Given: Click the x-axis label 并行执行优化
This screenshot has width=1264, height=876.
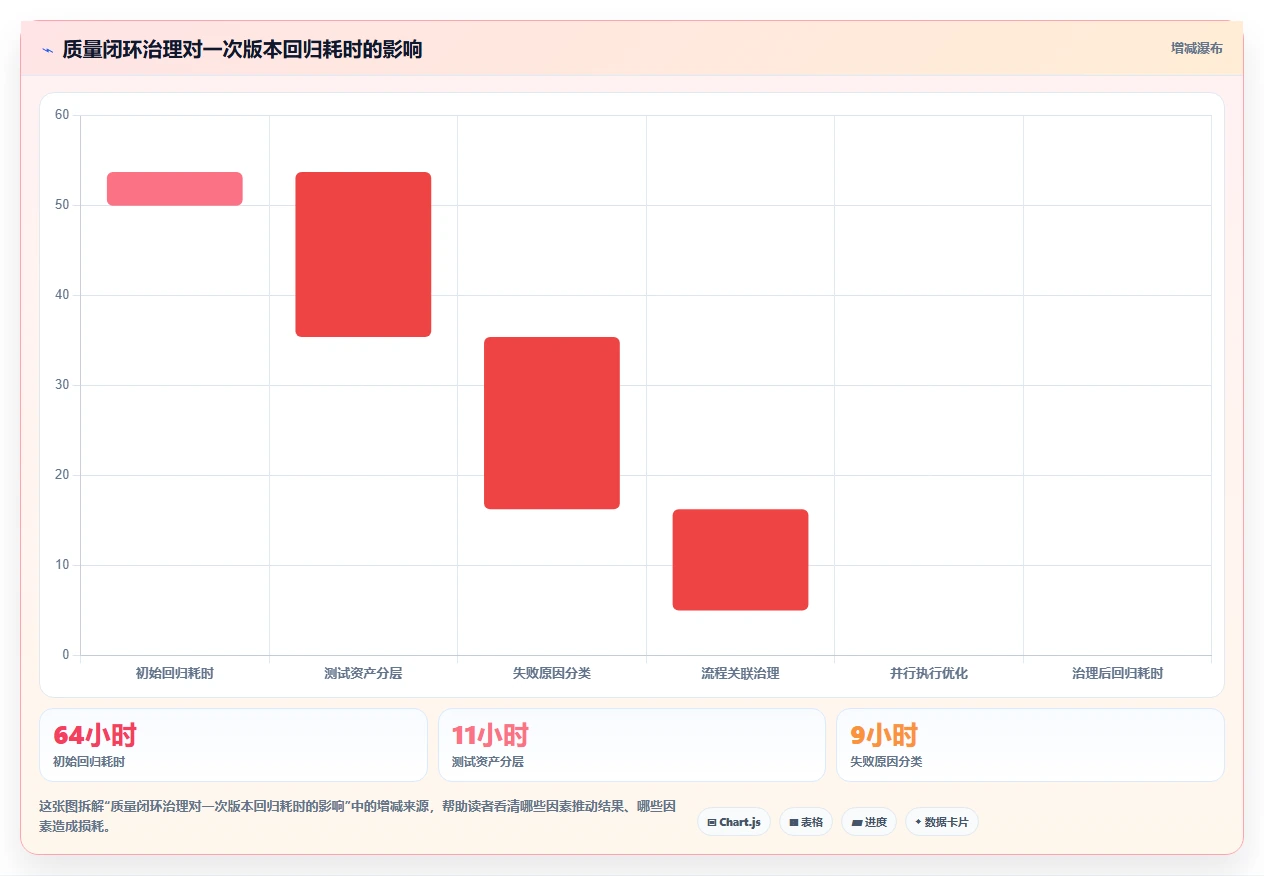Looking at the screenshot, I should 929,674.
